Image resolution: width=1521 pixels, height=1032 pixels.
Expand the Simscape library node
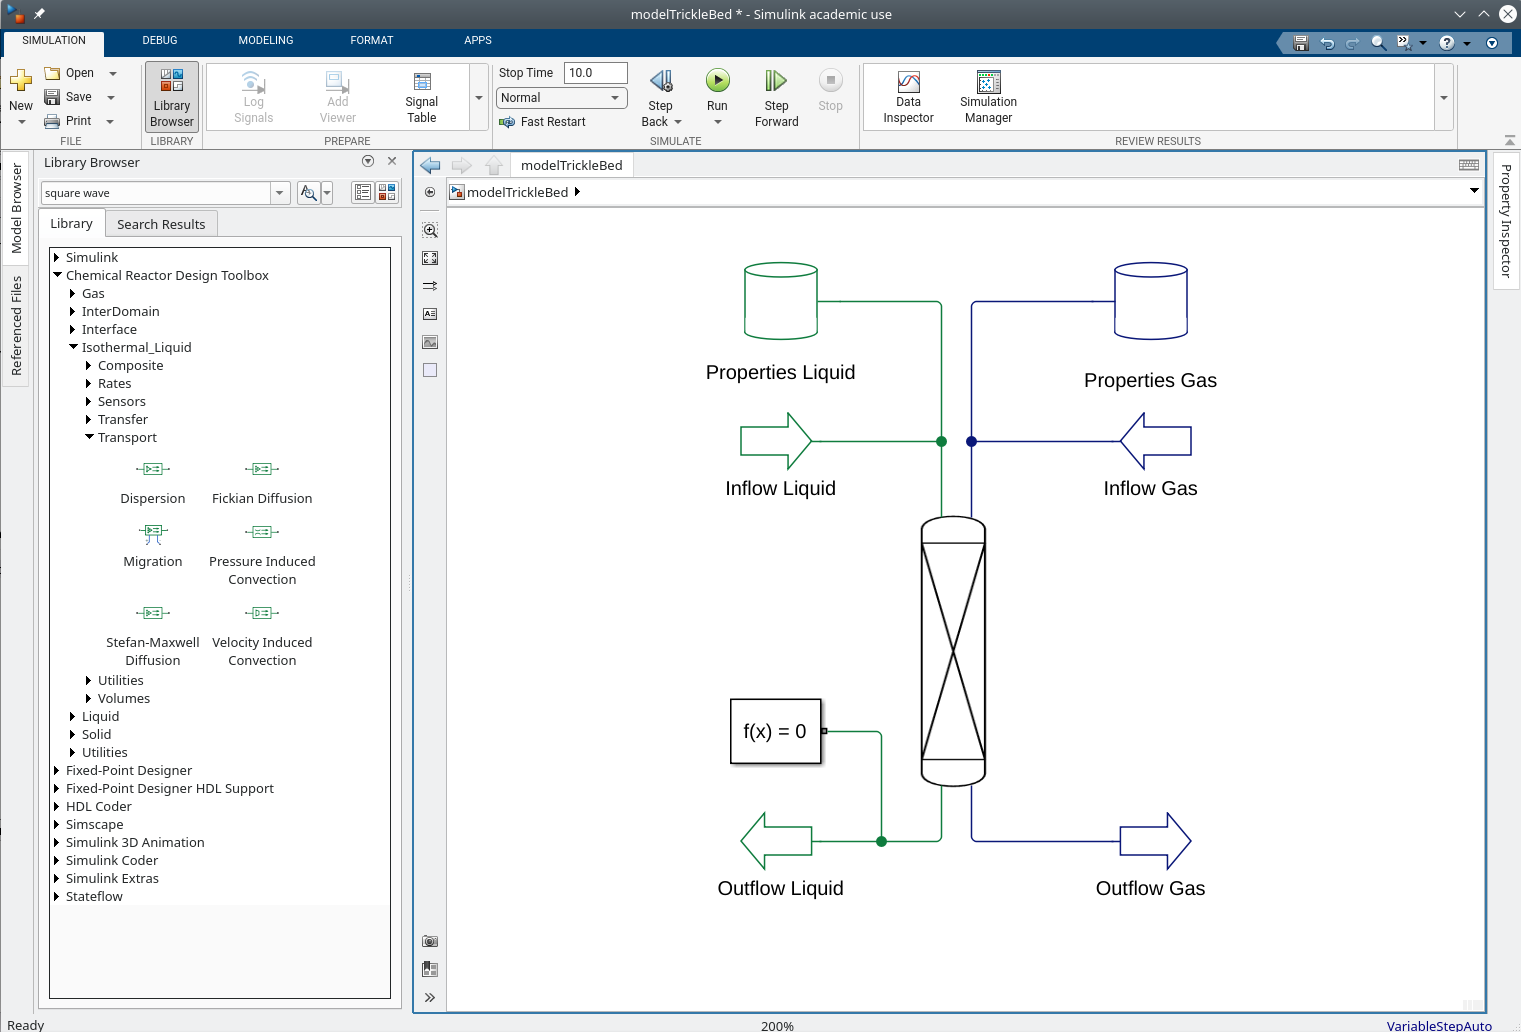[x=57, y=825]
